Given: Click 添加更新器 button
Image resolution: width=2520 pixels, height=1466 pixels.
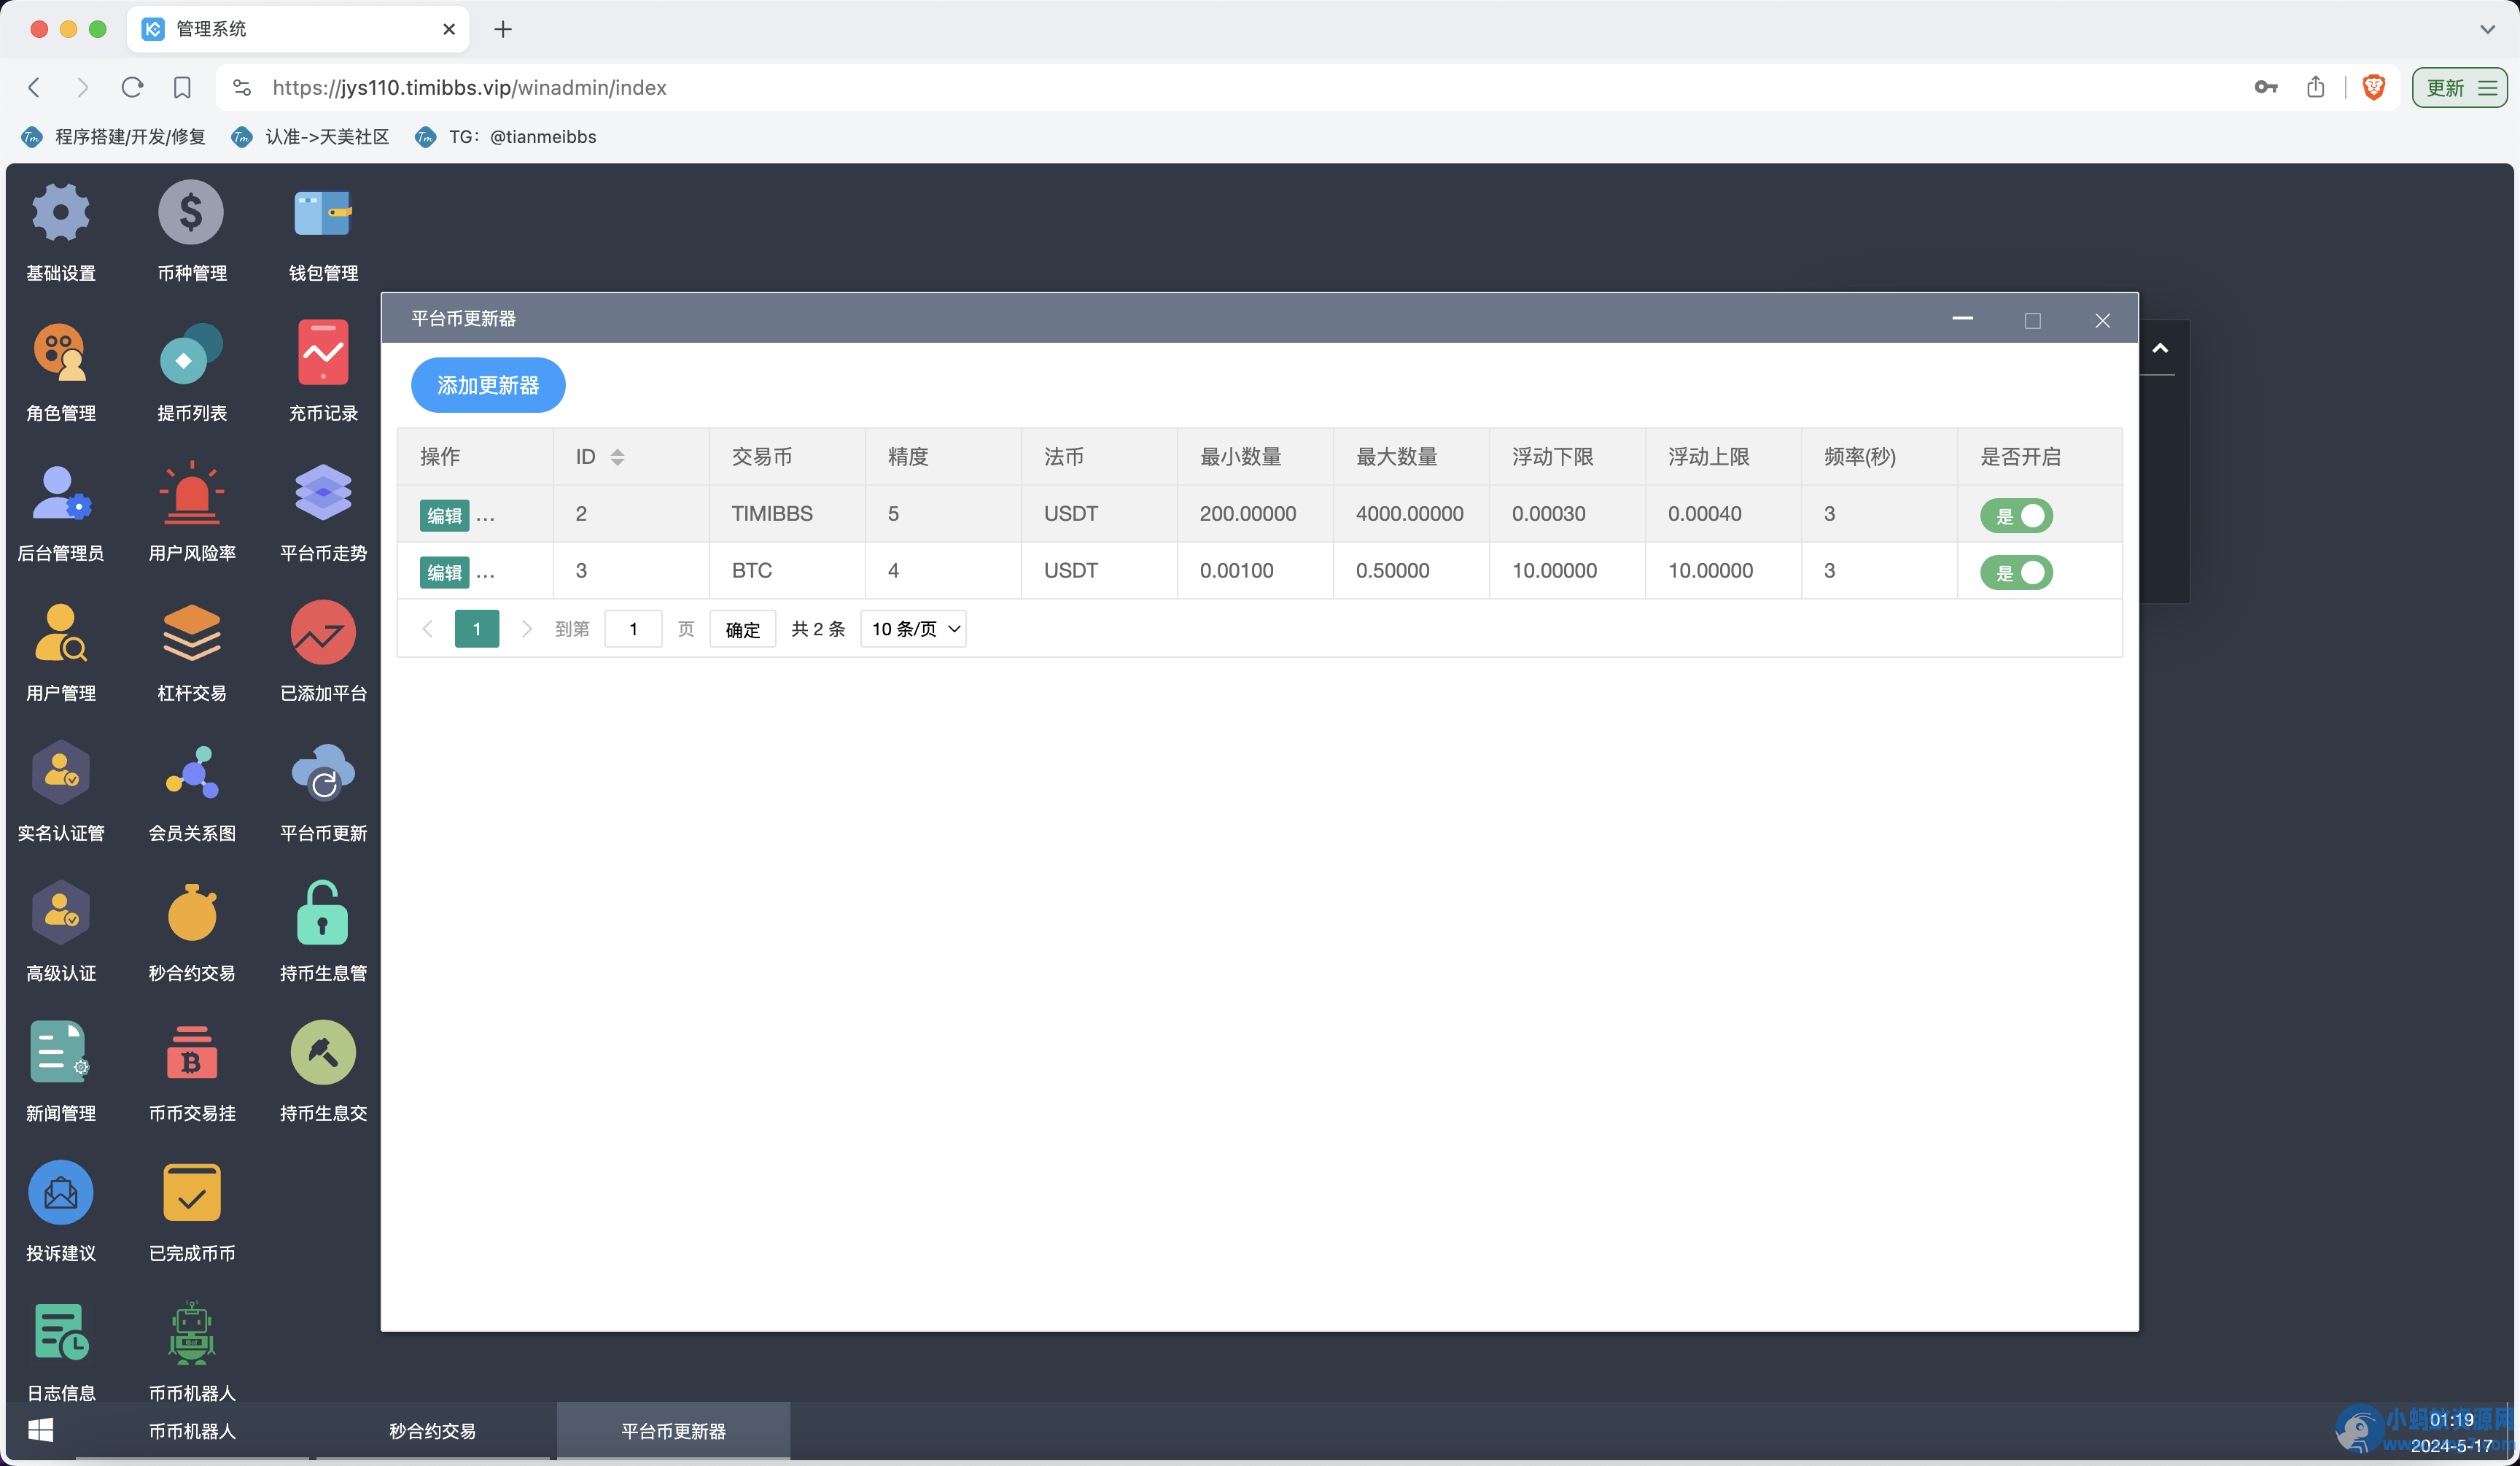Looking at the screenshot, I should [488, 385].
